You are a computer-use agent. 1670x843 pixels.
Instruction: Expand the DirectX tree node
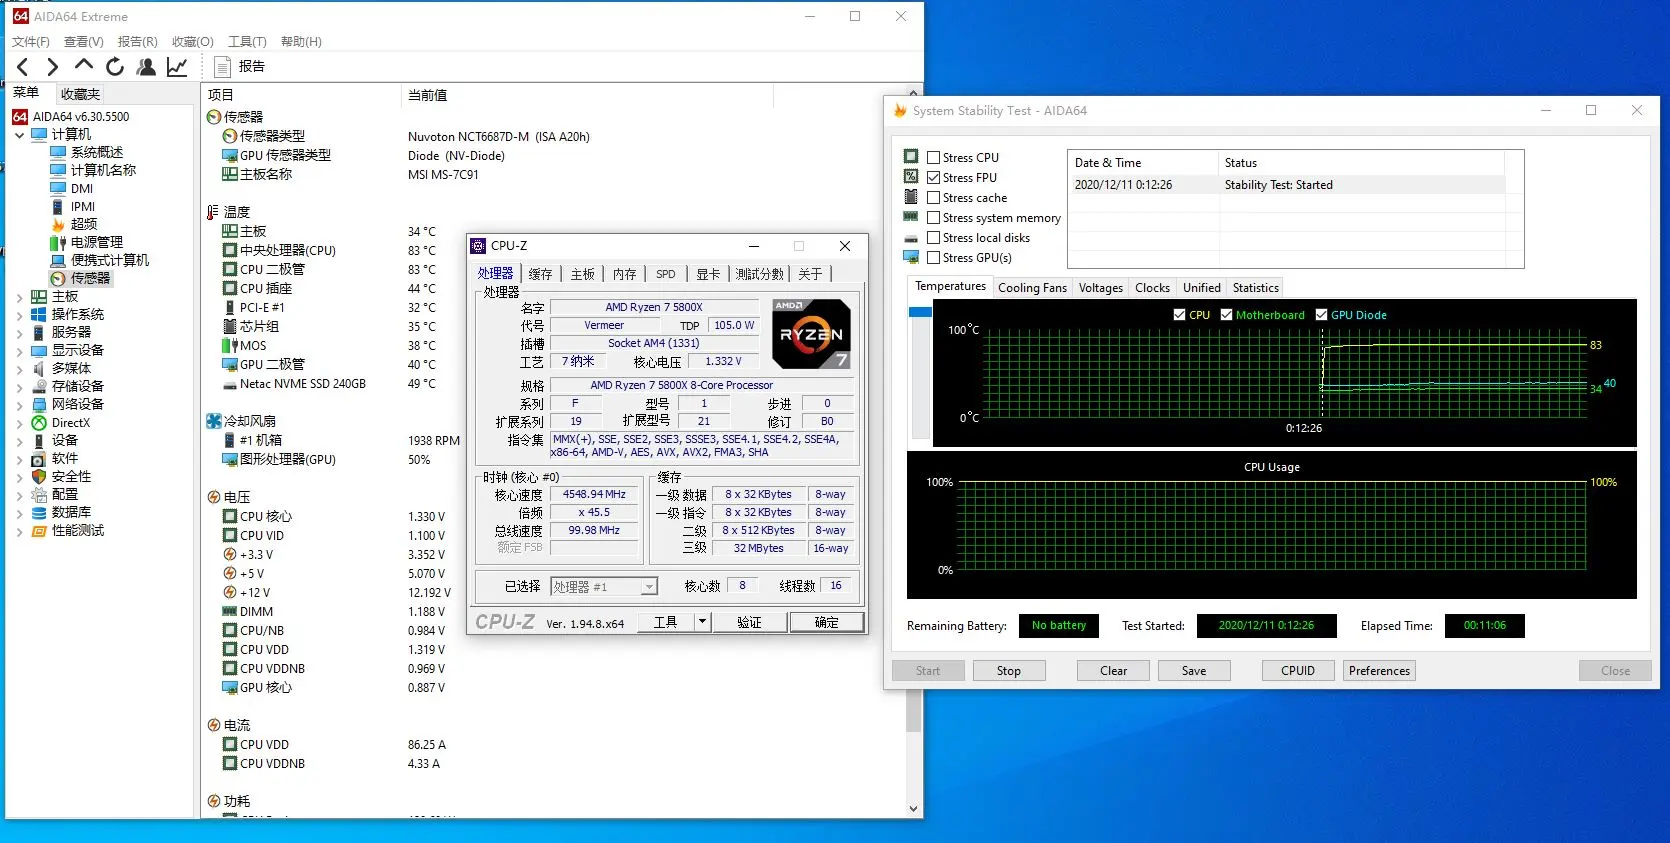click(19, 423)
